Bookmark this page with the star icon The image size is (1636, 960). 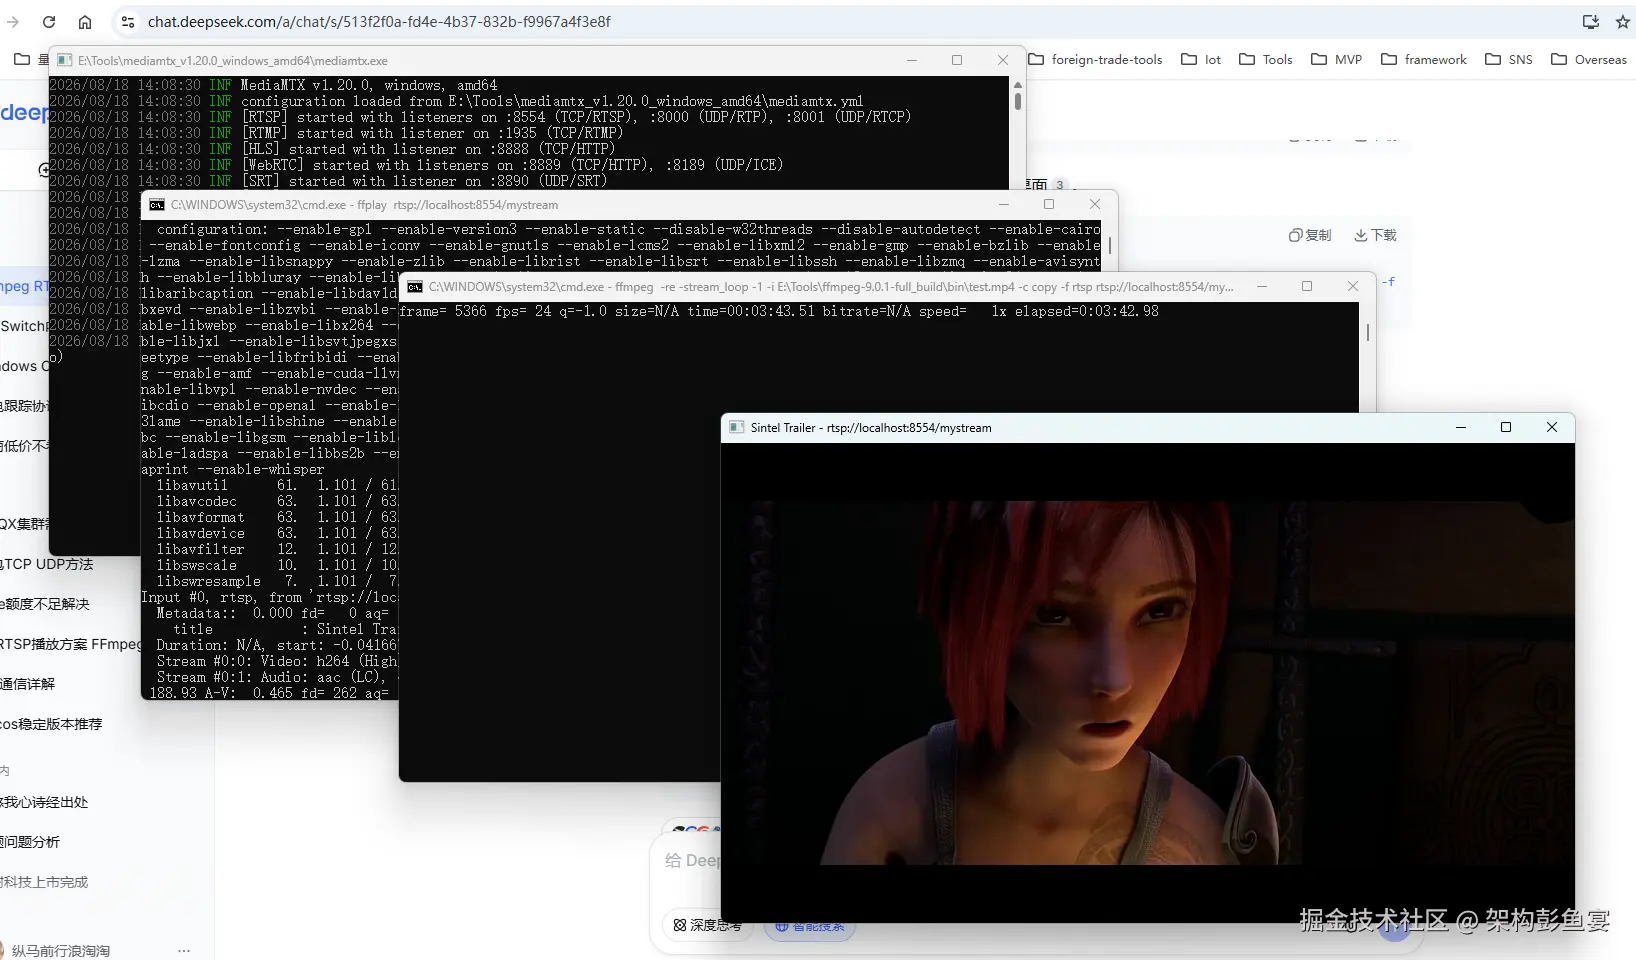coord(1622,21)
